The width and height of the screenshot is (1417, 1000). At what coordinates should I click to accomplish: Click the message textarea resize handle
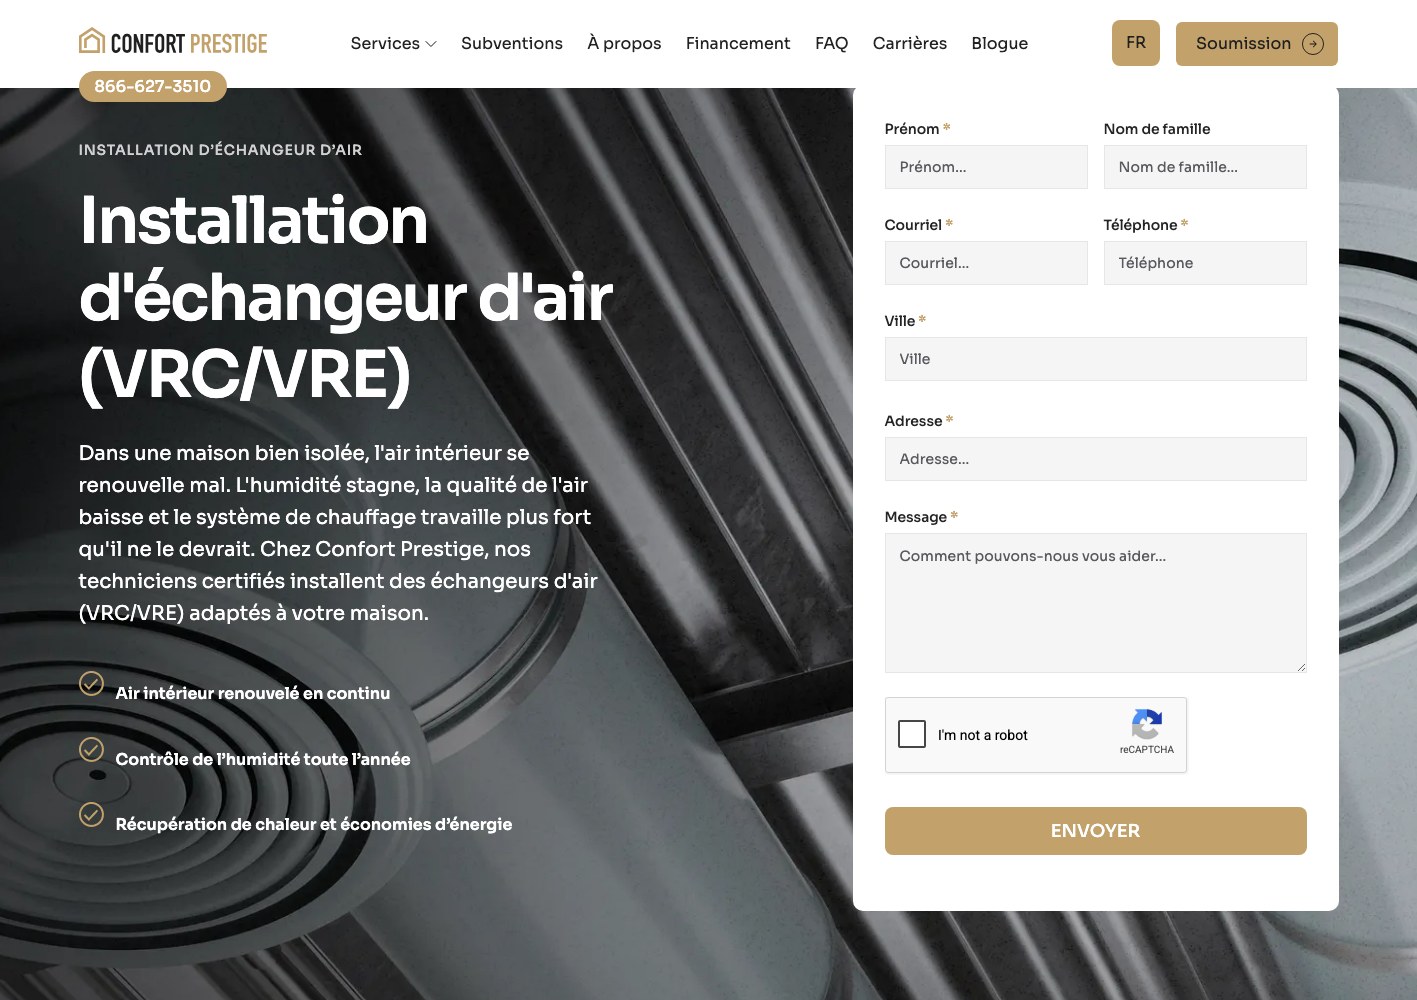pos(1301,667)
